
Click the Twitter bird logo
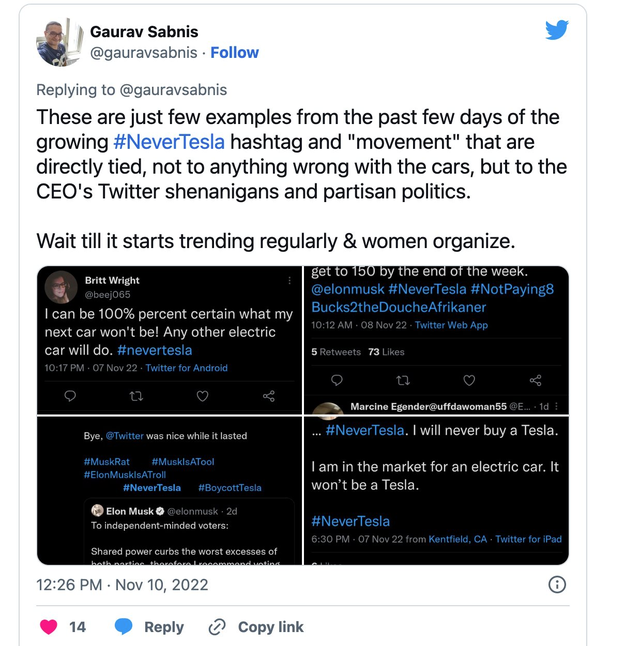coord(557,30)
